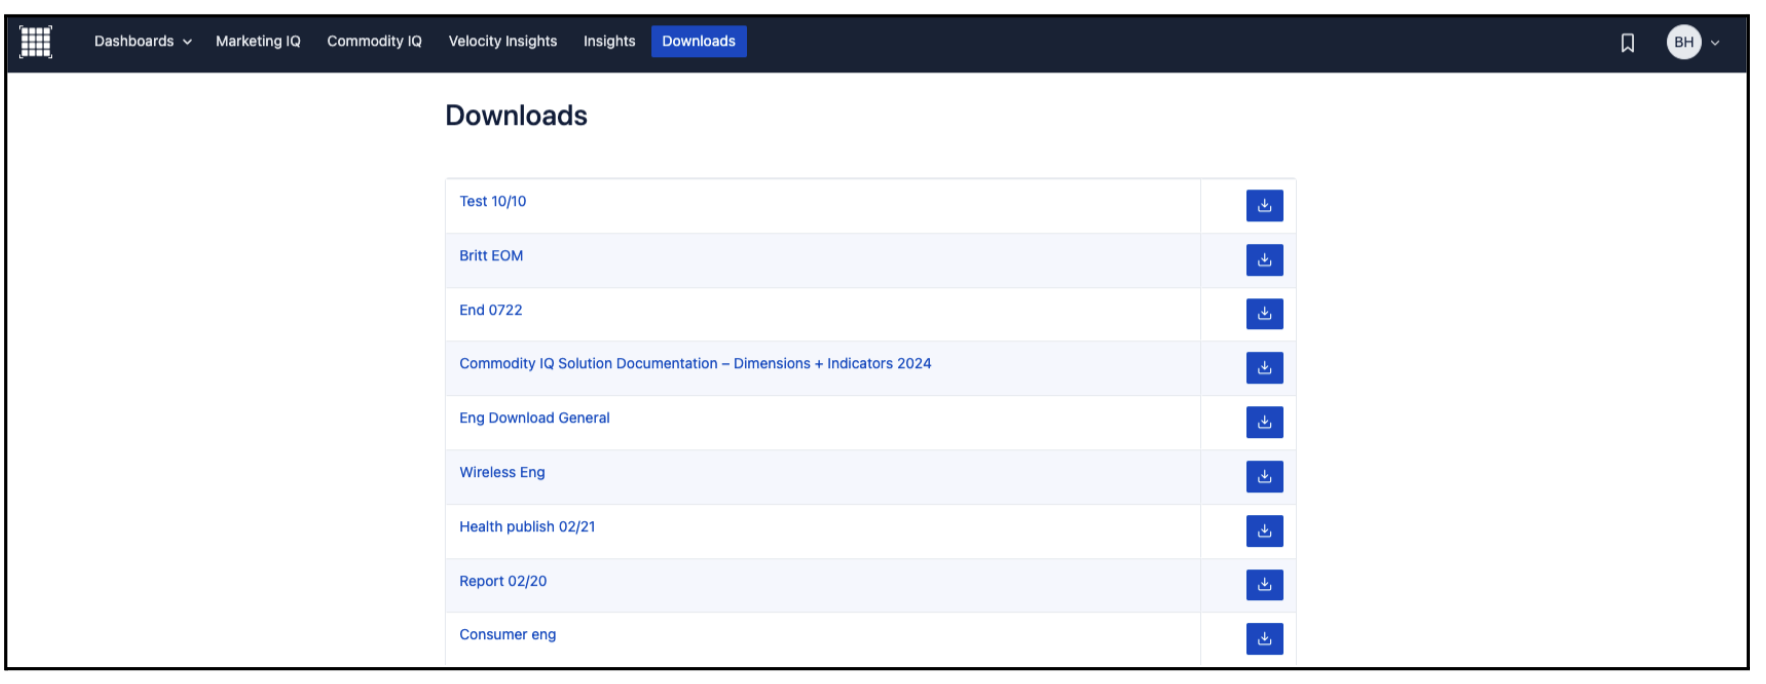Viewport: 1766px width, 684px height.
Task: Select the Insights nav item
Action: [609, 42]
